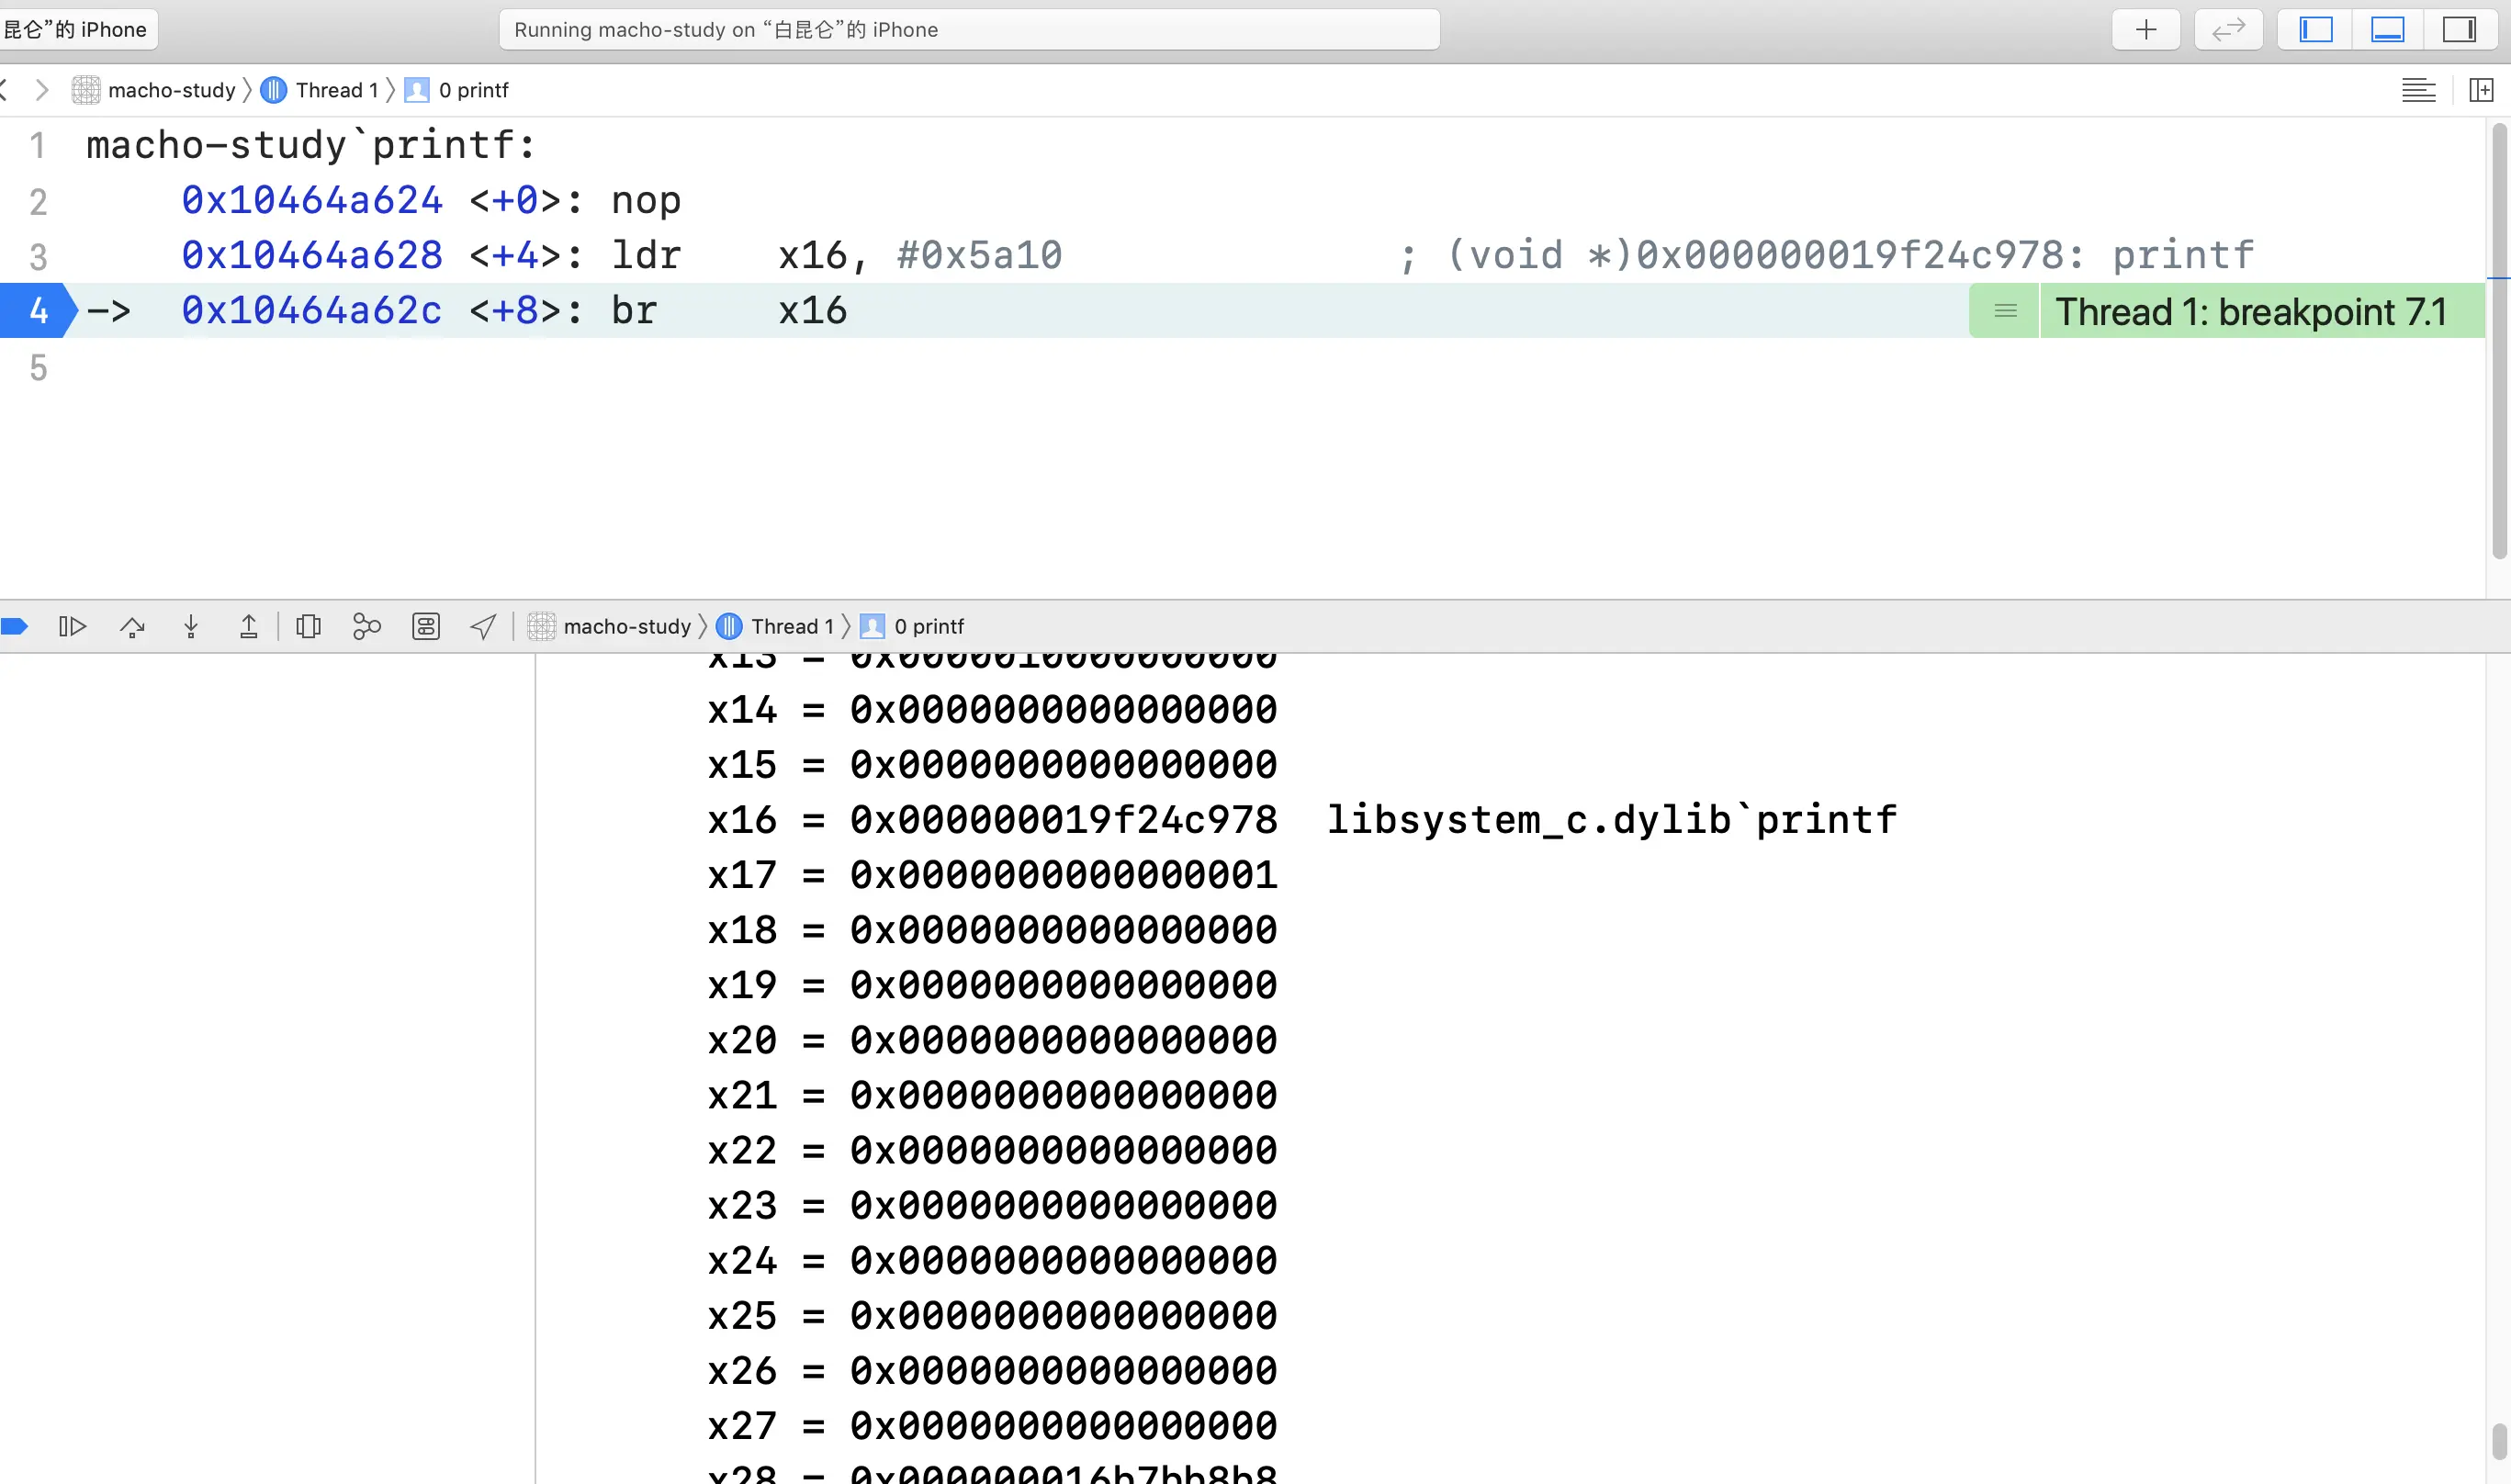Open macho-study item in debug bar path
2511x1484 pixels.
coord(626,626)
